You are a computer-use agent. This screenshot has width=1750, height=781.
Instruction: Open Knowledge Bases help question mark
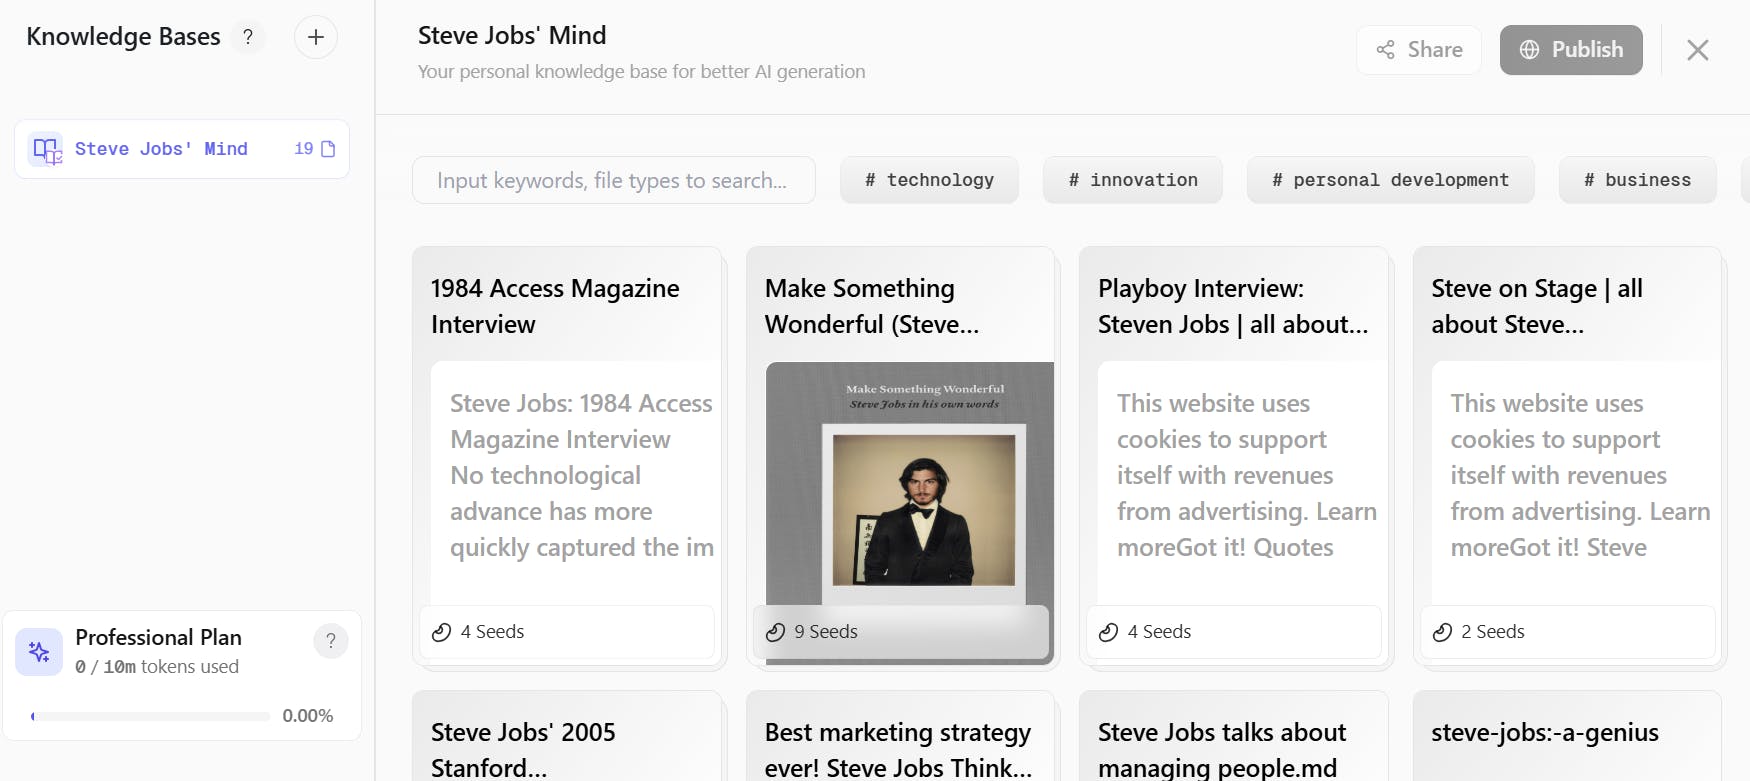[248, 38]
